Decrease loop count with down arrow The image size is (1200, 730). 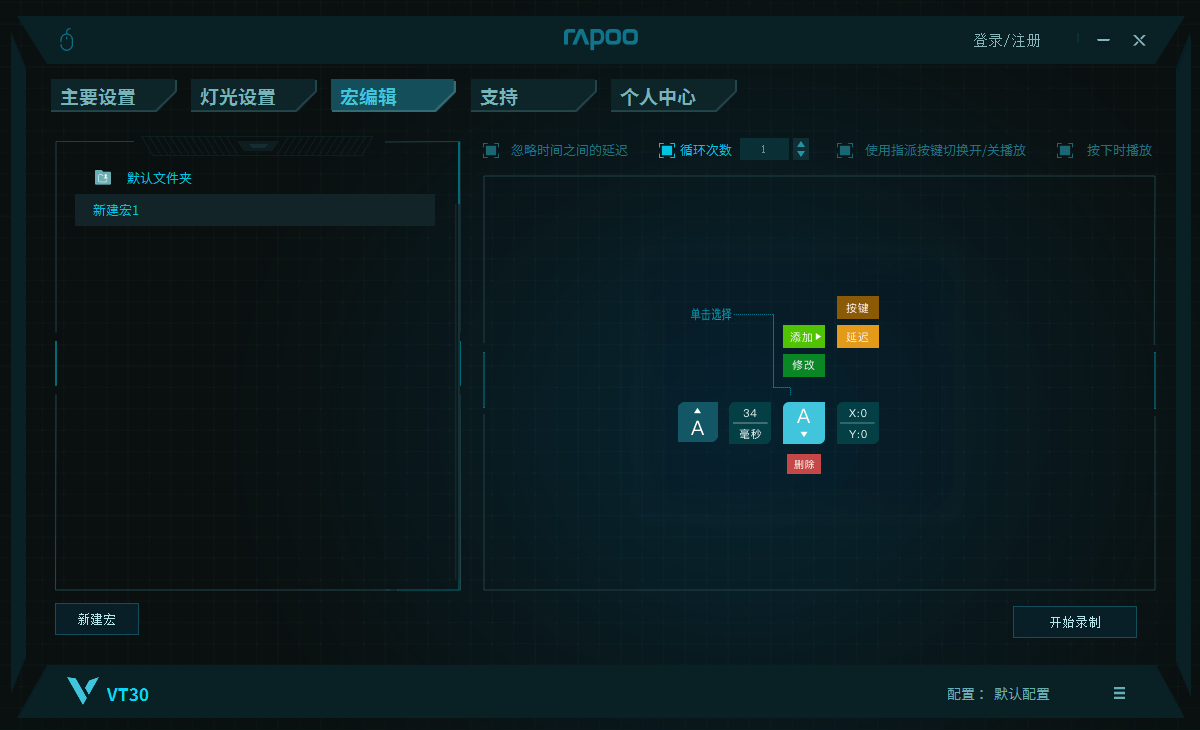(x=801, y=155)
